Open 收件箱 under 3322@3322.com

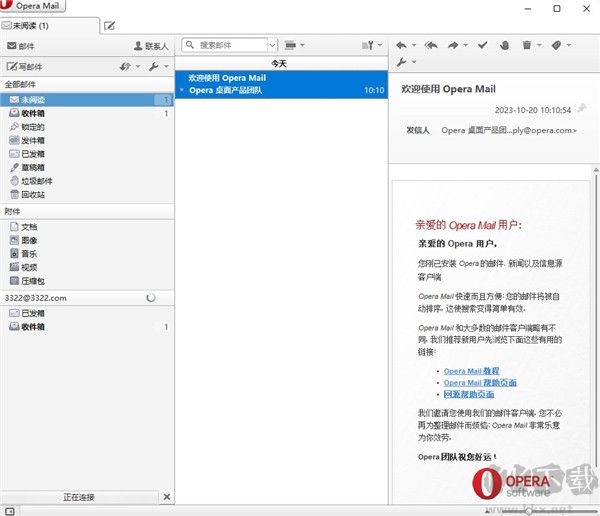pyautogui.click(x=87, y=327)
